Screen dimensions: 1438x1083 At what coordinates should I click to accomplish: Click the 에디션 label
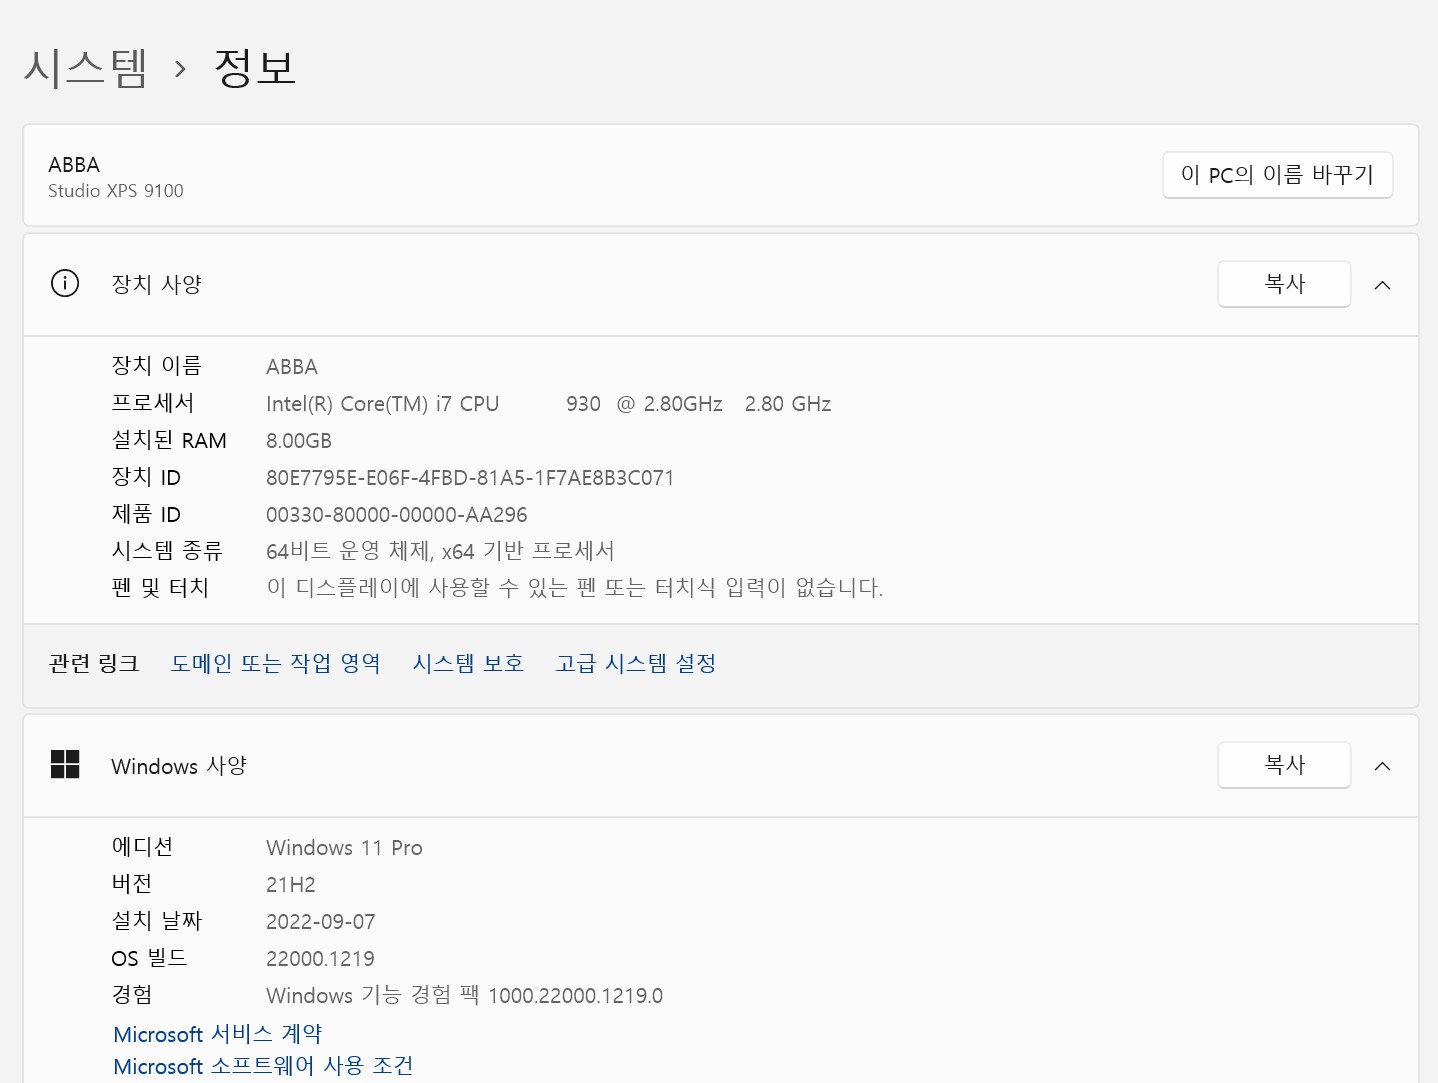143,847
